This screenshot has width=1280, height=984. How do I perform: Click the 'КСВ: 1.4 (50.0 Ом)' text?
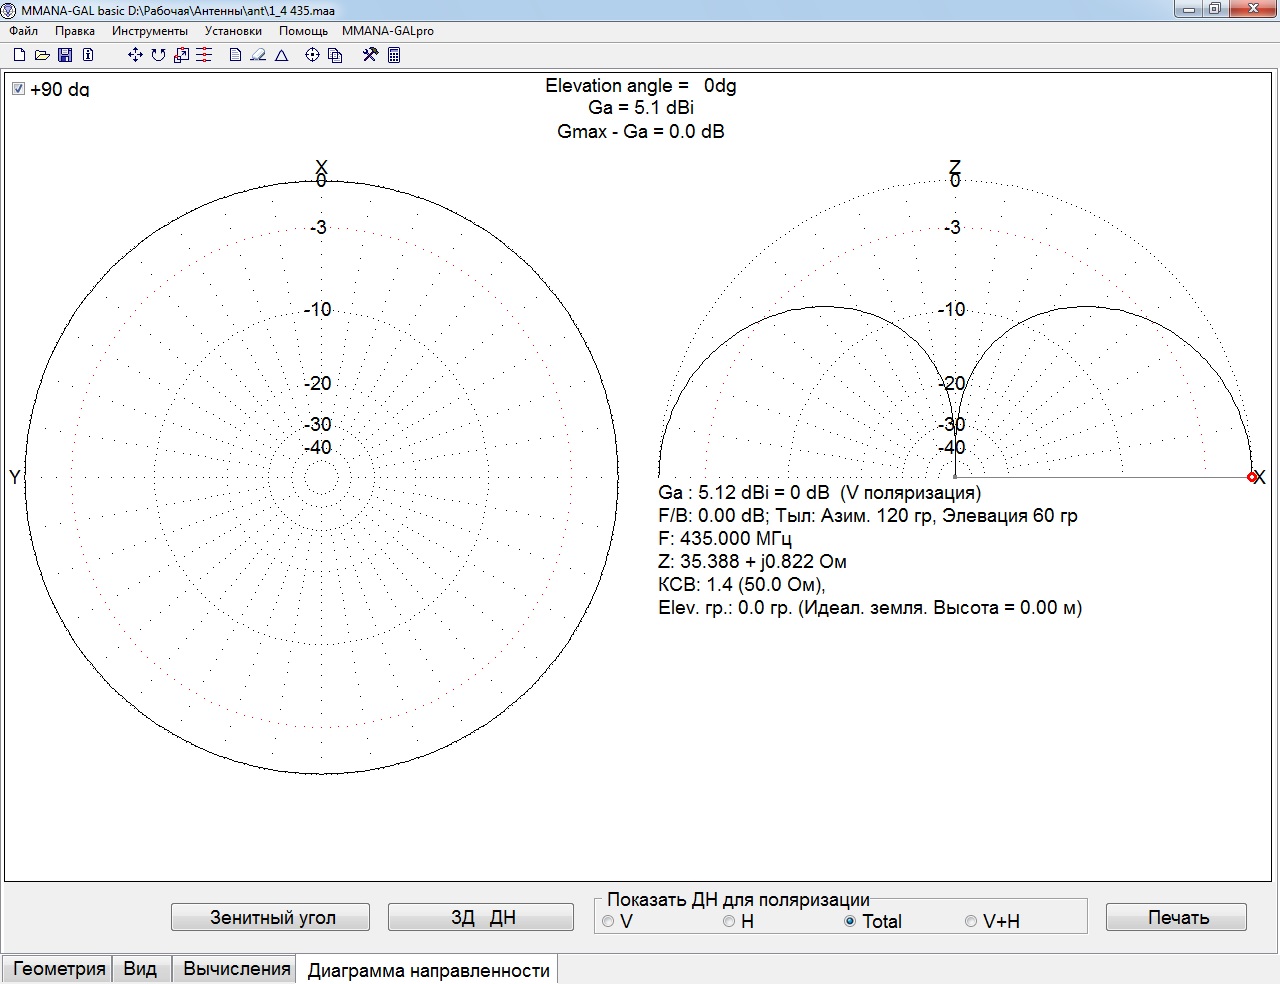(x=741, y=585)
